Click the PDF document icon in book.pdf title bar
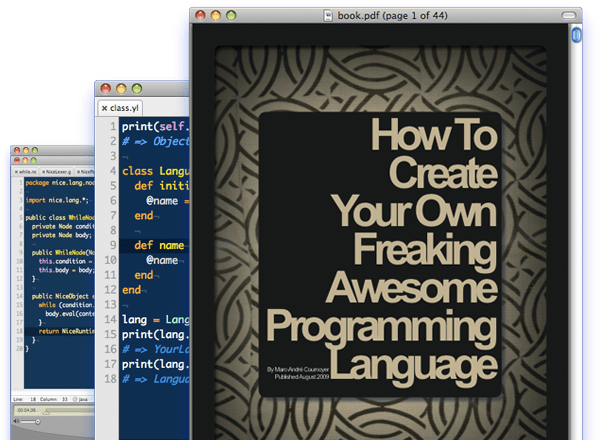 pos(328,16)
